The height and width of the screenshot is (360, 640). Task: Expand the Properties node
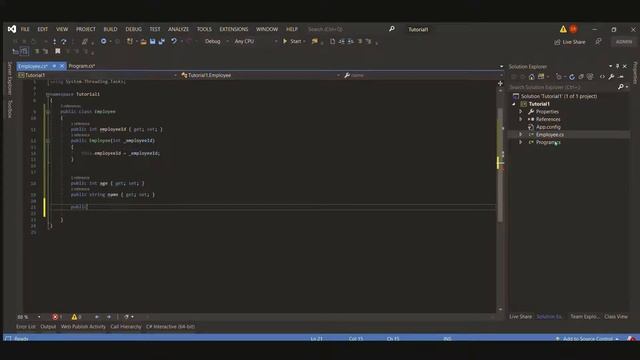(x=521, y=111)
